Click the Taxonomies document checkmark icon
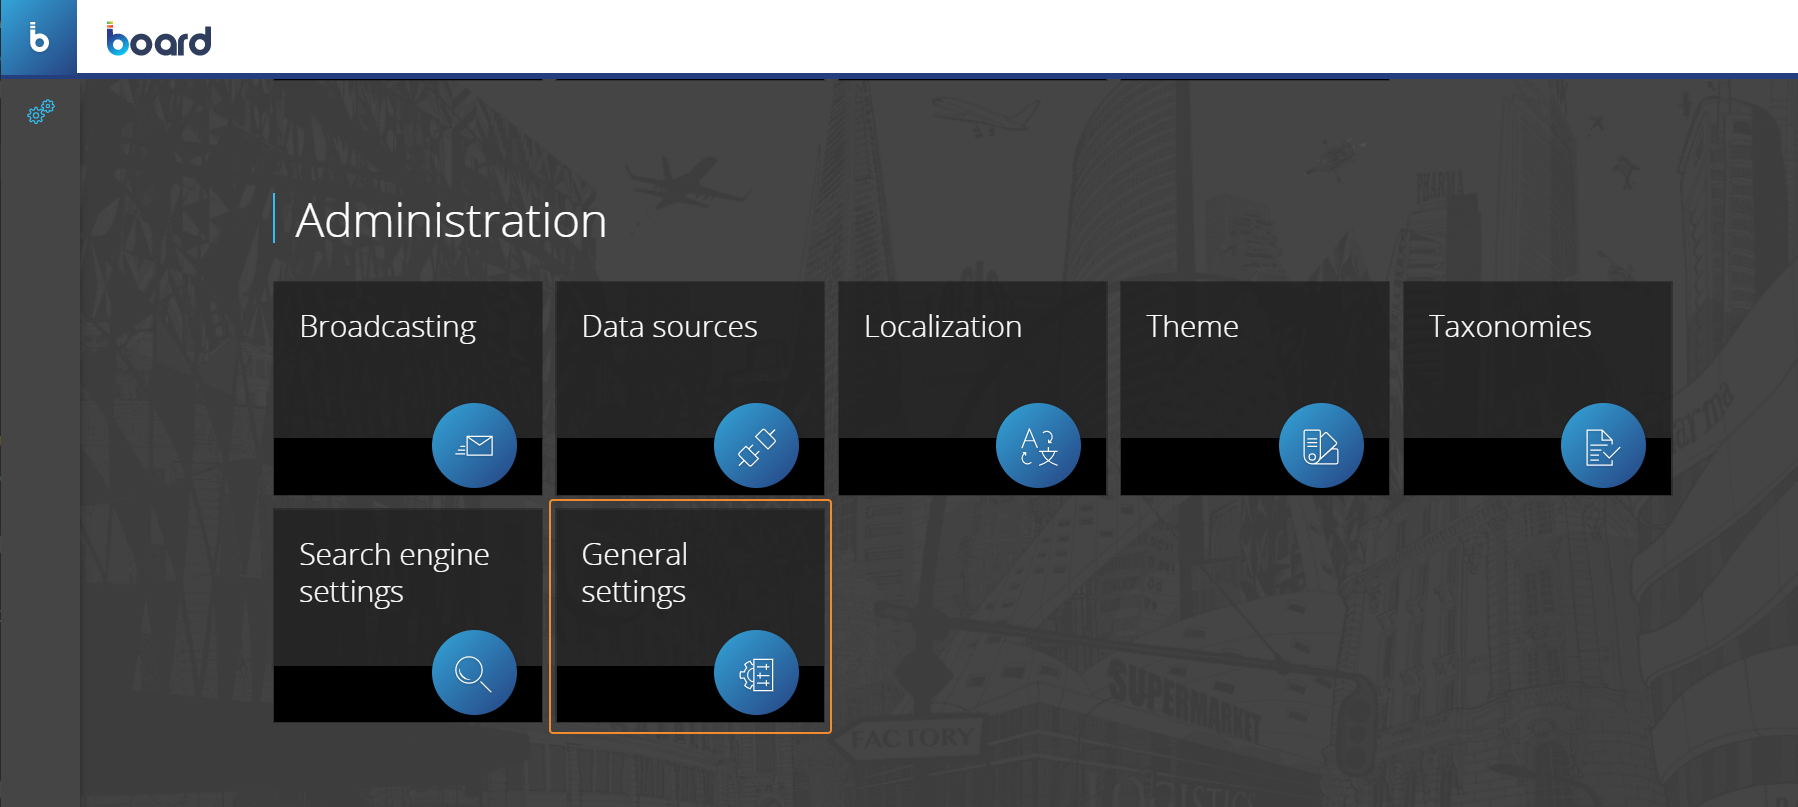The height and width of the screenshot is (807, 1798). click(1602, 446)
